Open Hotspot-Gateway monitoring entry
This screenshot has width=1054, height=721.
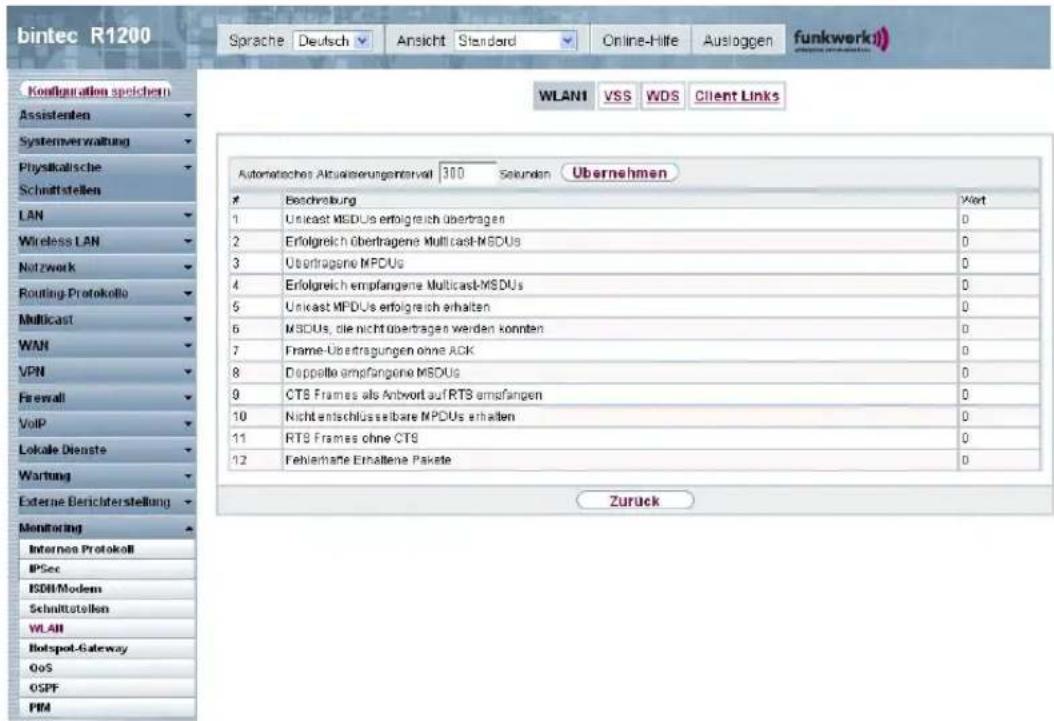108,648
